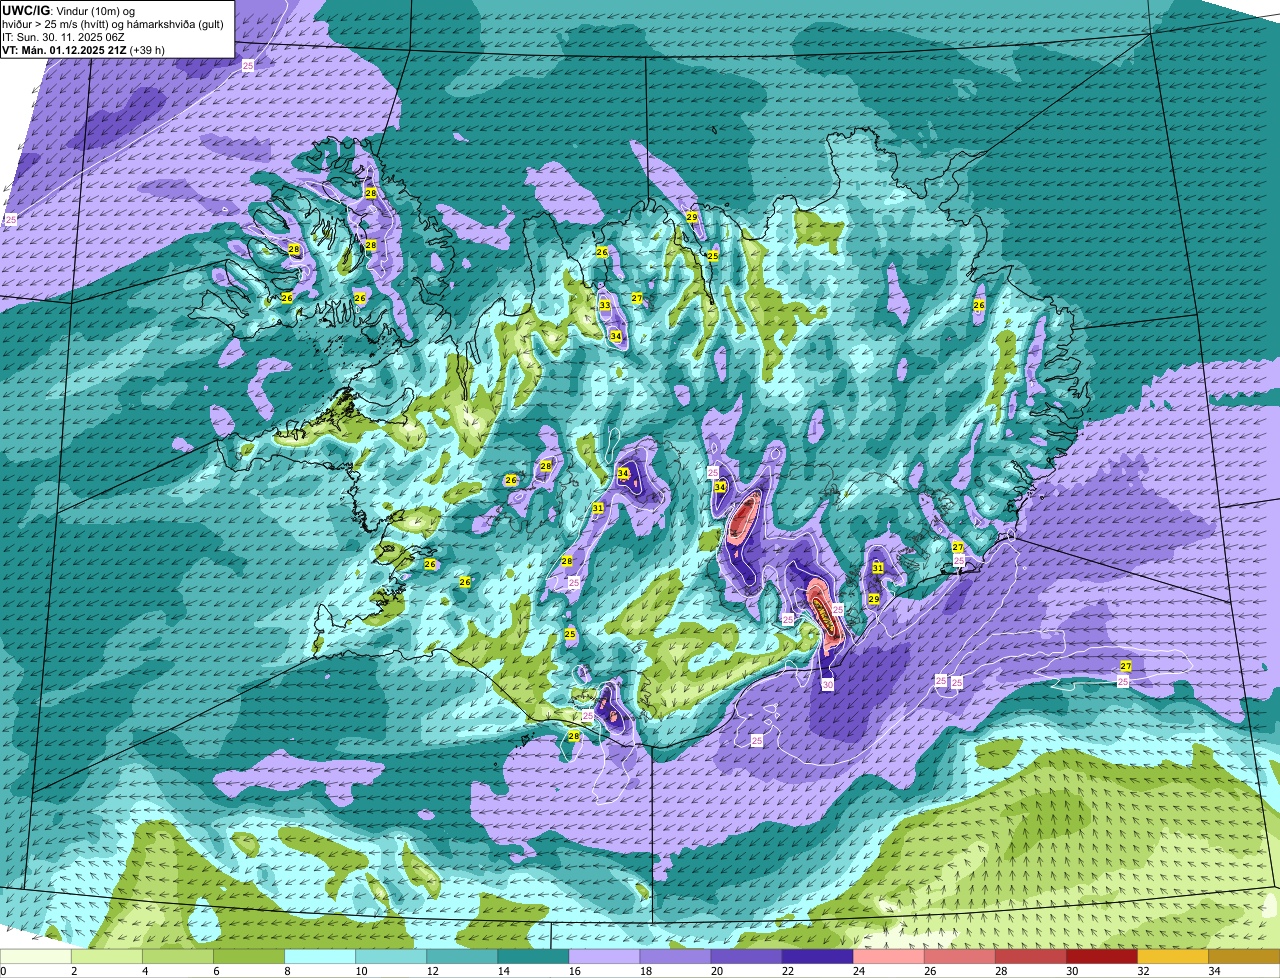Viewport: 1280px width, 978px height.
Task: Choose the dark teal legend swatch between 14 and 16
Action: pos(533,956)
